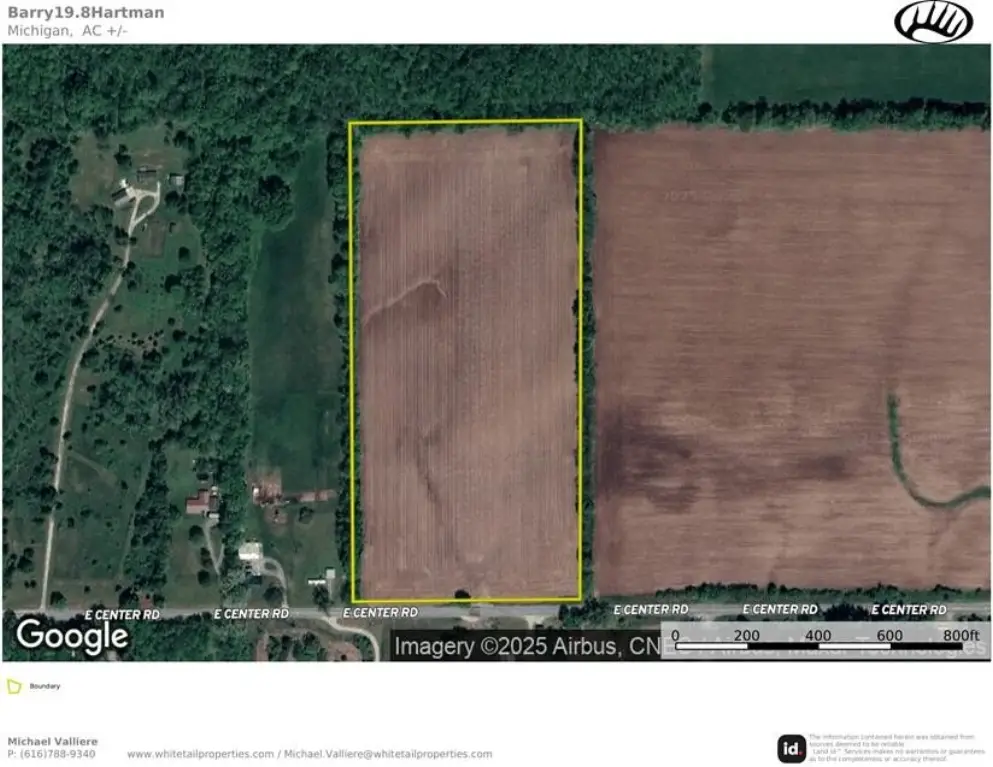Select the agent name Michael Valliere

tap(52, 741)
